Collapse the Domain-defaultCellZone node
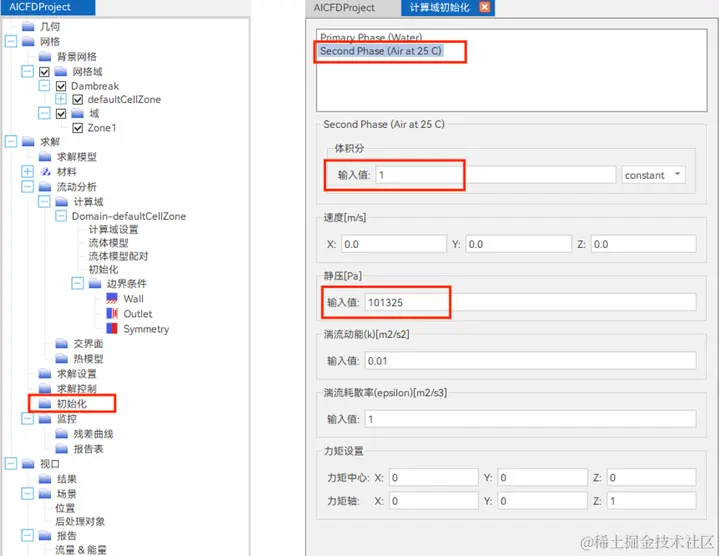Screen dimensions: 720x556 coord(61,216)
